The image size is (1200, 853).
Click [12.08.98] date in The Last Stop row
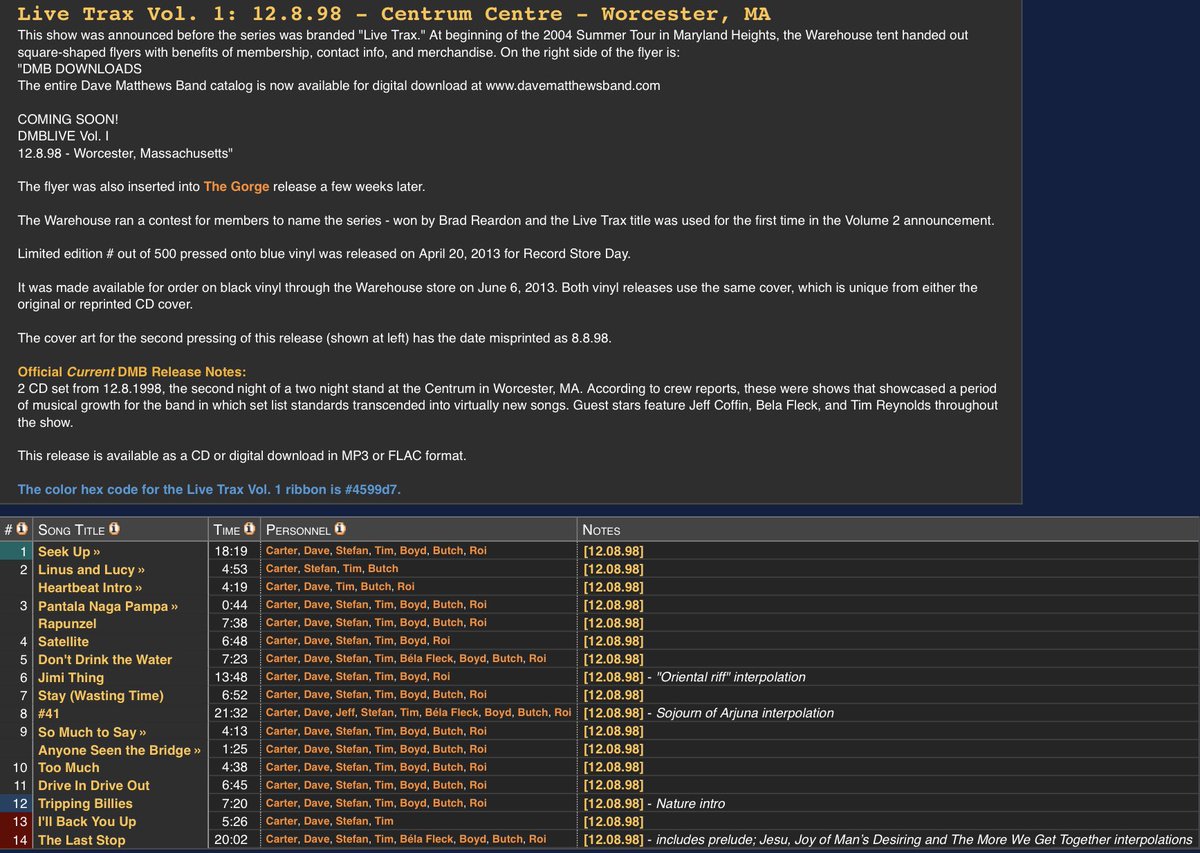613,840
